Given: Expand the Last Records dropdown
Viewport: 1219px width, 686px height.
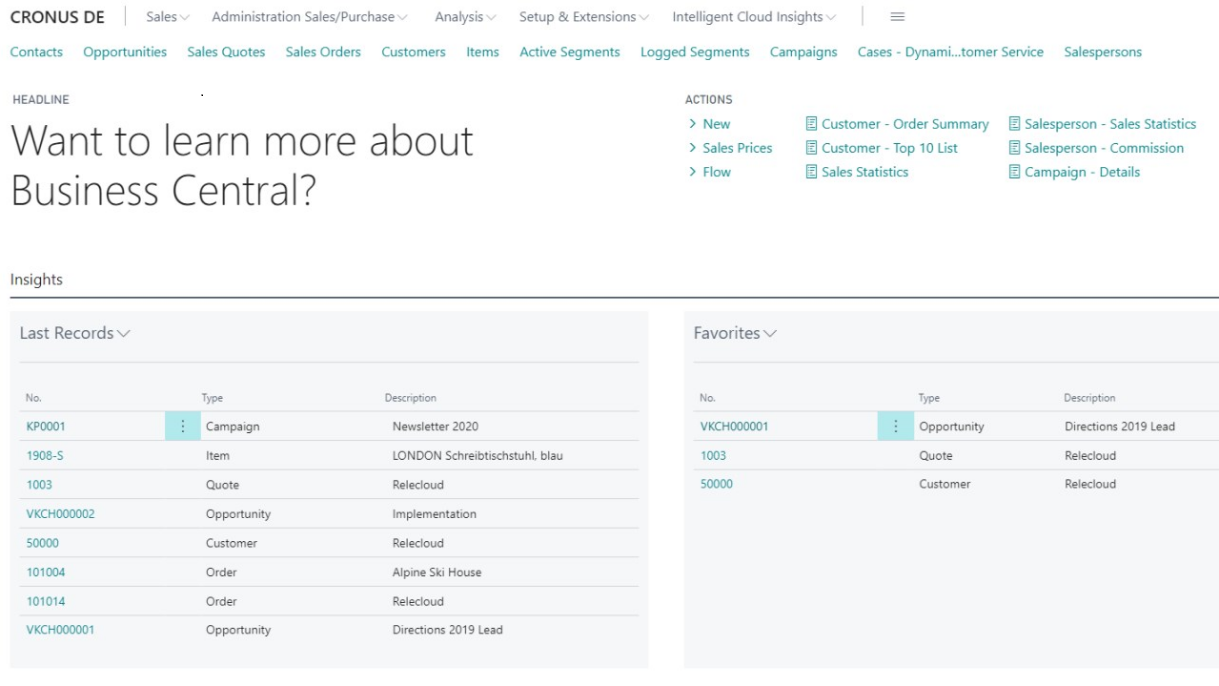Looking at the screenshot, I should coord(75,333).
